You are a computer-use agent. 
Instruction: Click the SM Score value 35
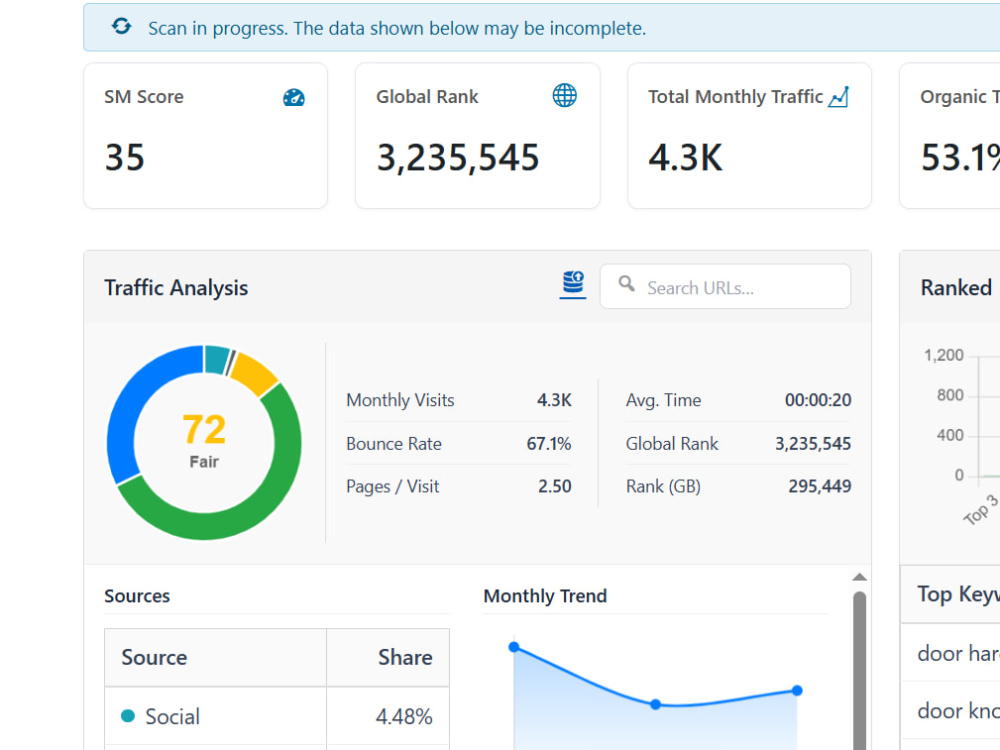coord(125,157)
